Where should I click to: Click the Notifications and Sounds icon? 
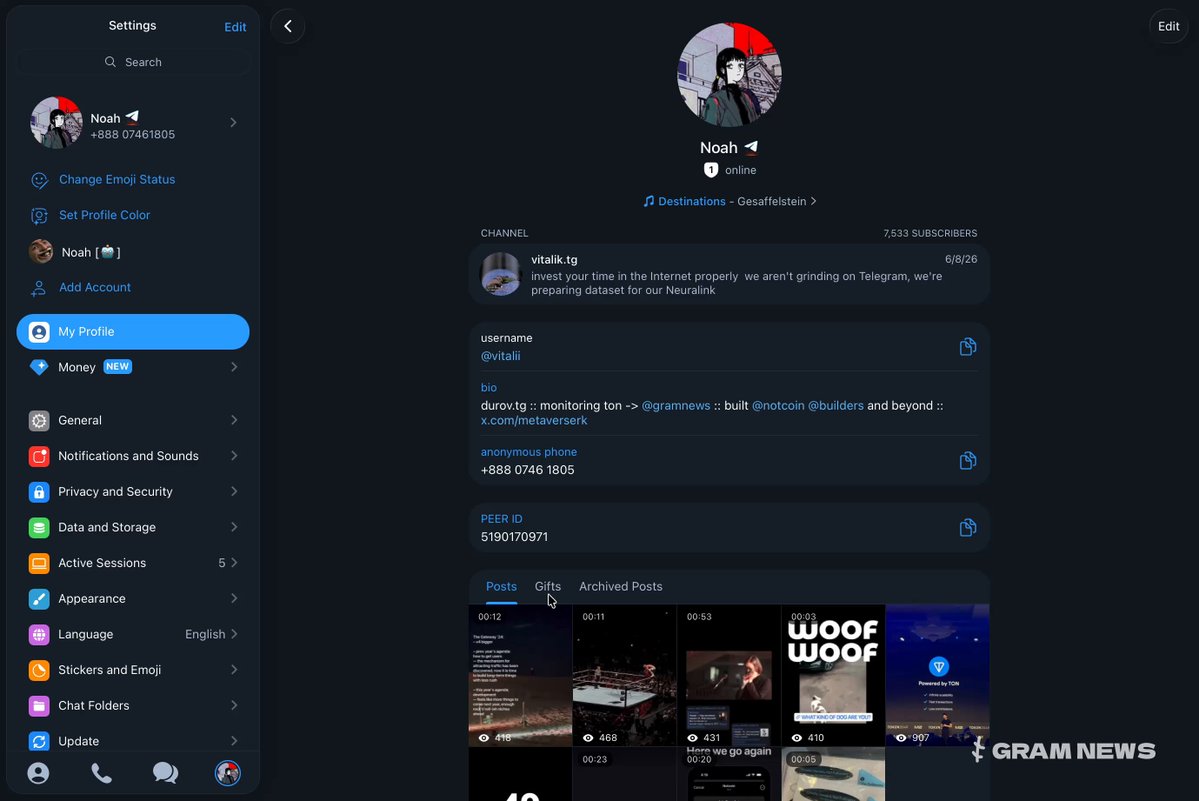(39, 456)
